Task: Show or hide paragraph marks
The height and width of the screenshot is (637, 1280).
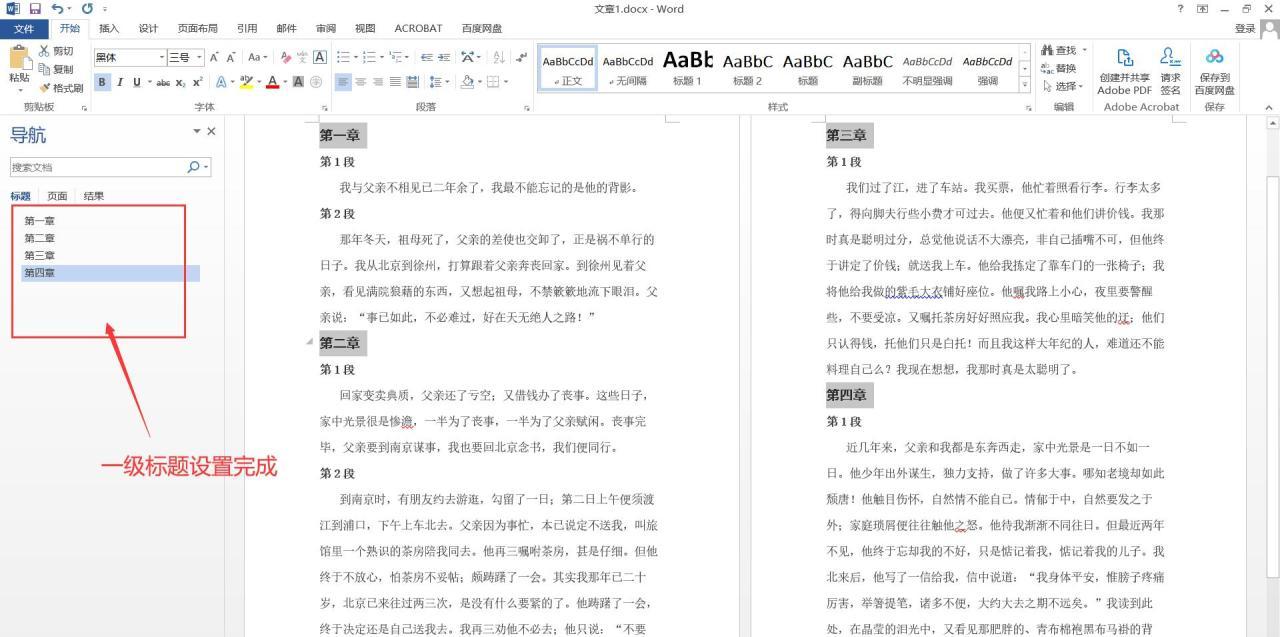Action: coord(521,58)
